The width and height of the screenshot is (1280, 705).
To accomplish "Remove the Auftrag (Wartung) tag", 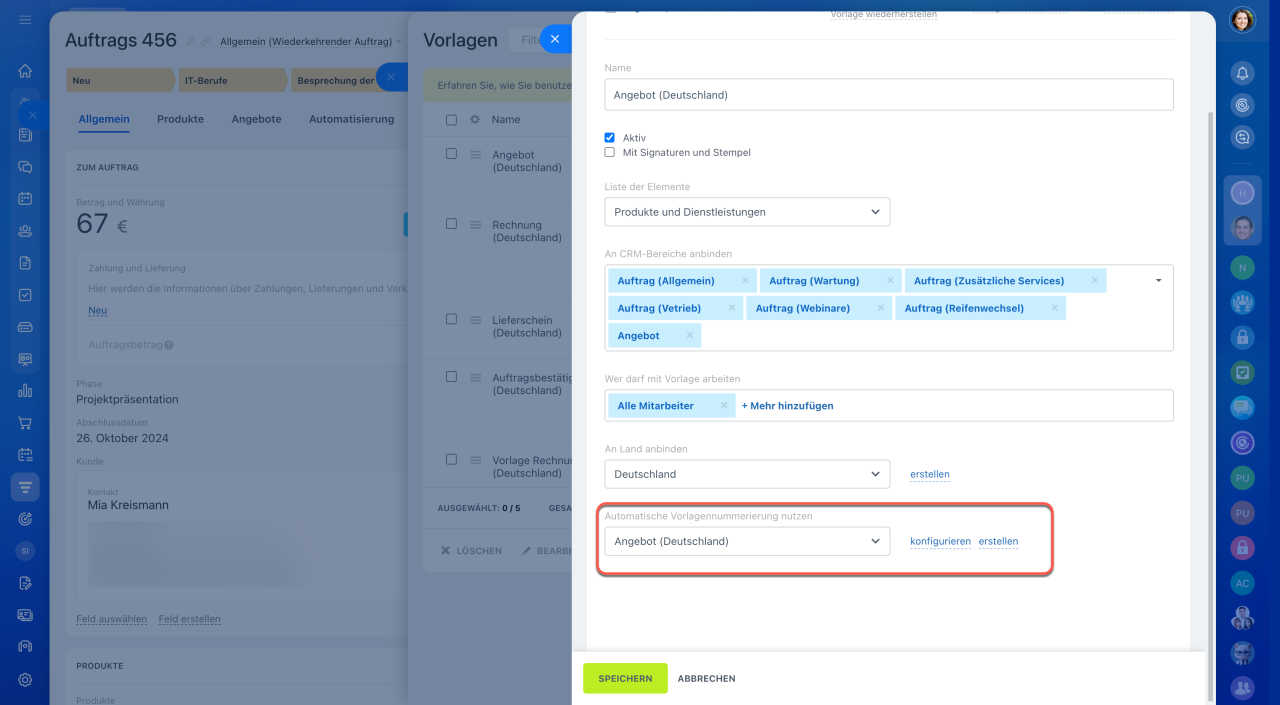I will click(889, 281).
